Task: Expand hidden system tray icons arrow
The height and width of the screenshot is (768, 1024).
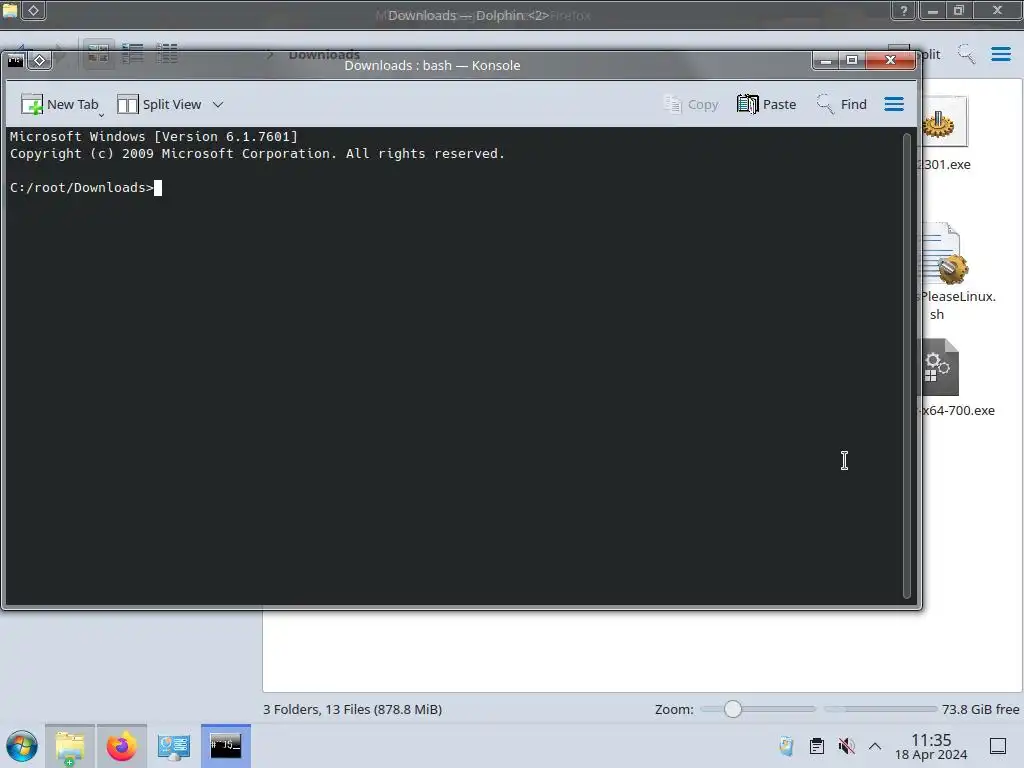Action: pos(875,746)
